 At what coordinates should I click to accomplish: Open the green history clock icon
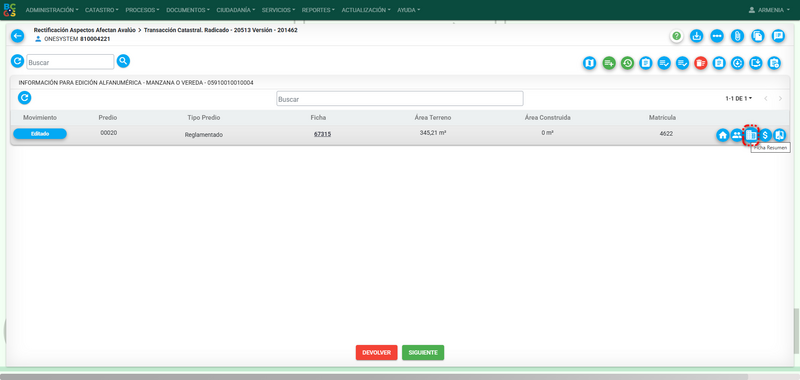(627, 63)
